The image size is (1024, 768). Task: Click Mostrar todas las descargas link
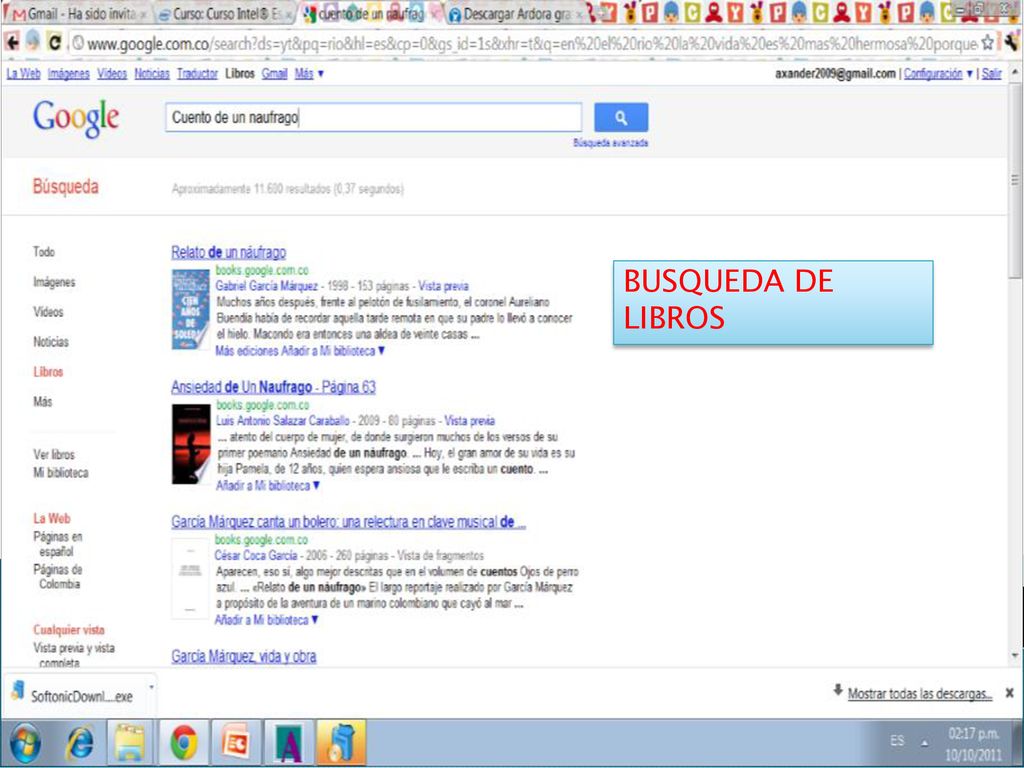[920, 694]
